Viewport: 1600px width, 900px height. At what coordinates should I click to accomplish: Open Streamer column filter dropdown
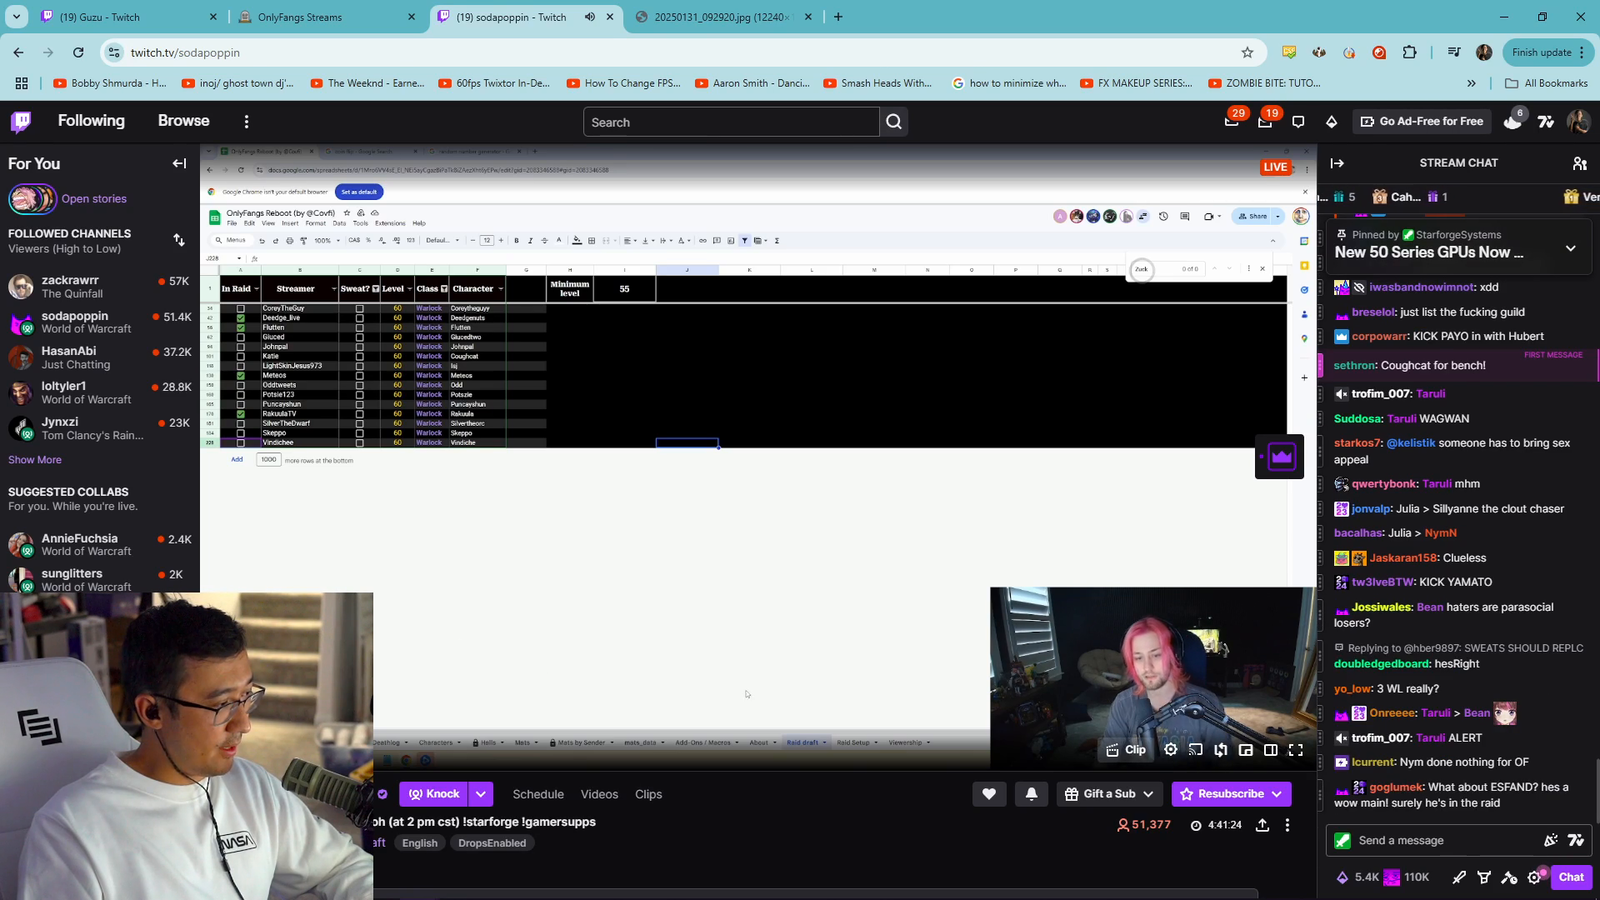(333, 289)
